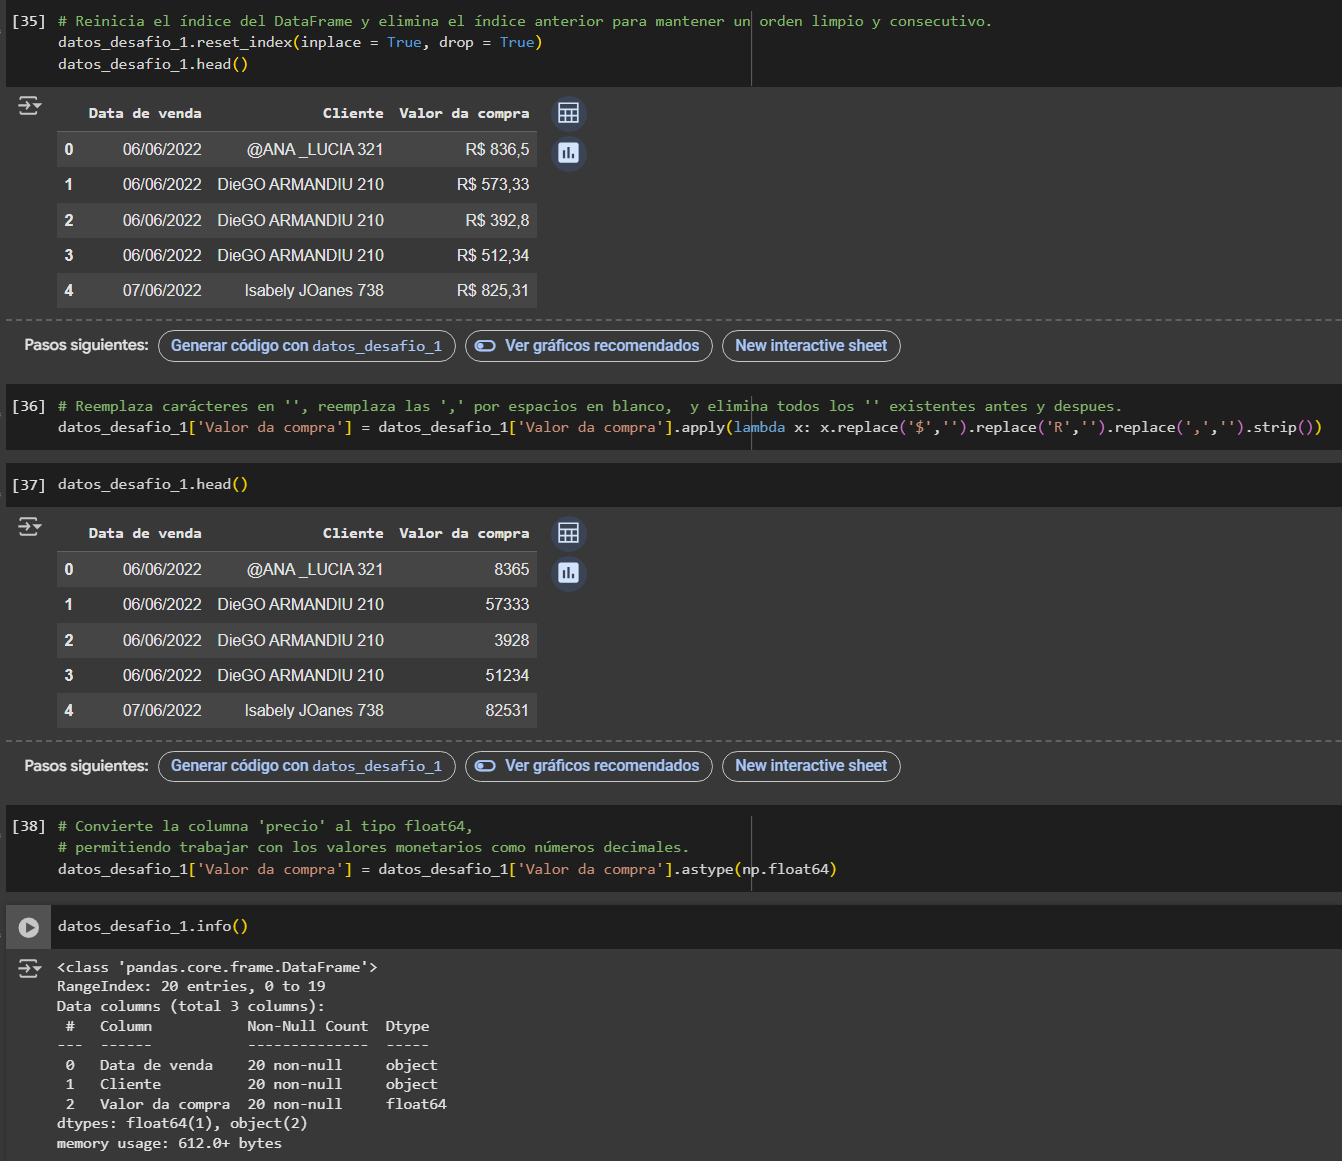Toggle output options icon for cell 35 output
The image size is (1342, 1161).
click(x=29, y=105)
